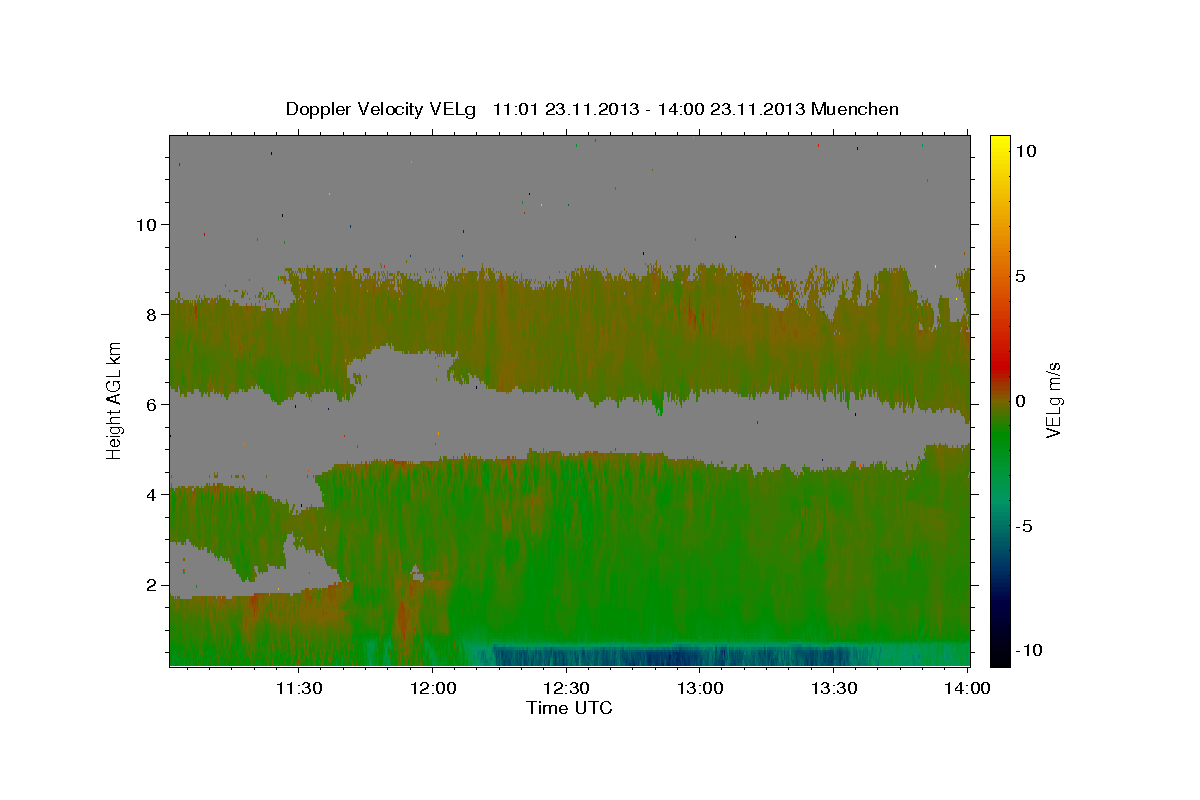Click the "VELg m/s" colorbar label
The width and height of the screenshot is (1200, 800).
coord(1053,399)
